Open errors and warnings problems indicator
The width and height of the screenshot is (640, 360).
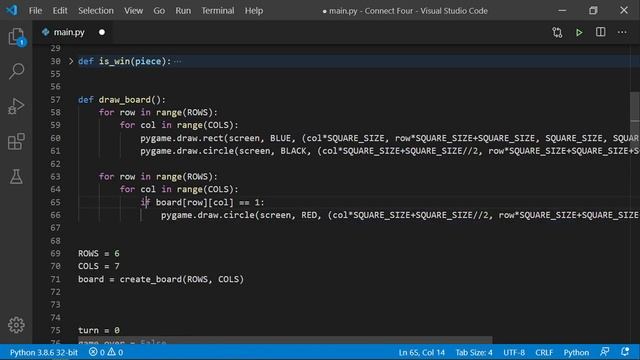click(x=106, y=352)
